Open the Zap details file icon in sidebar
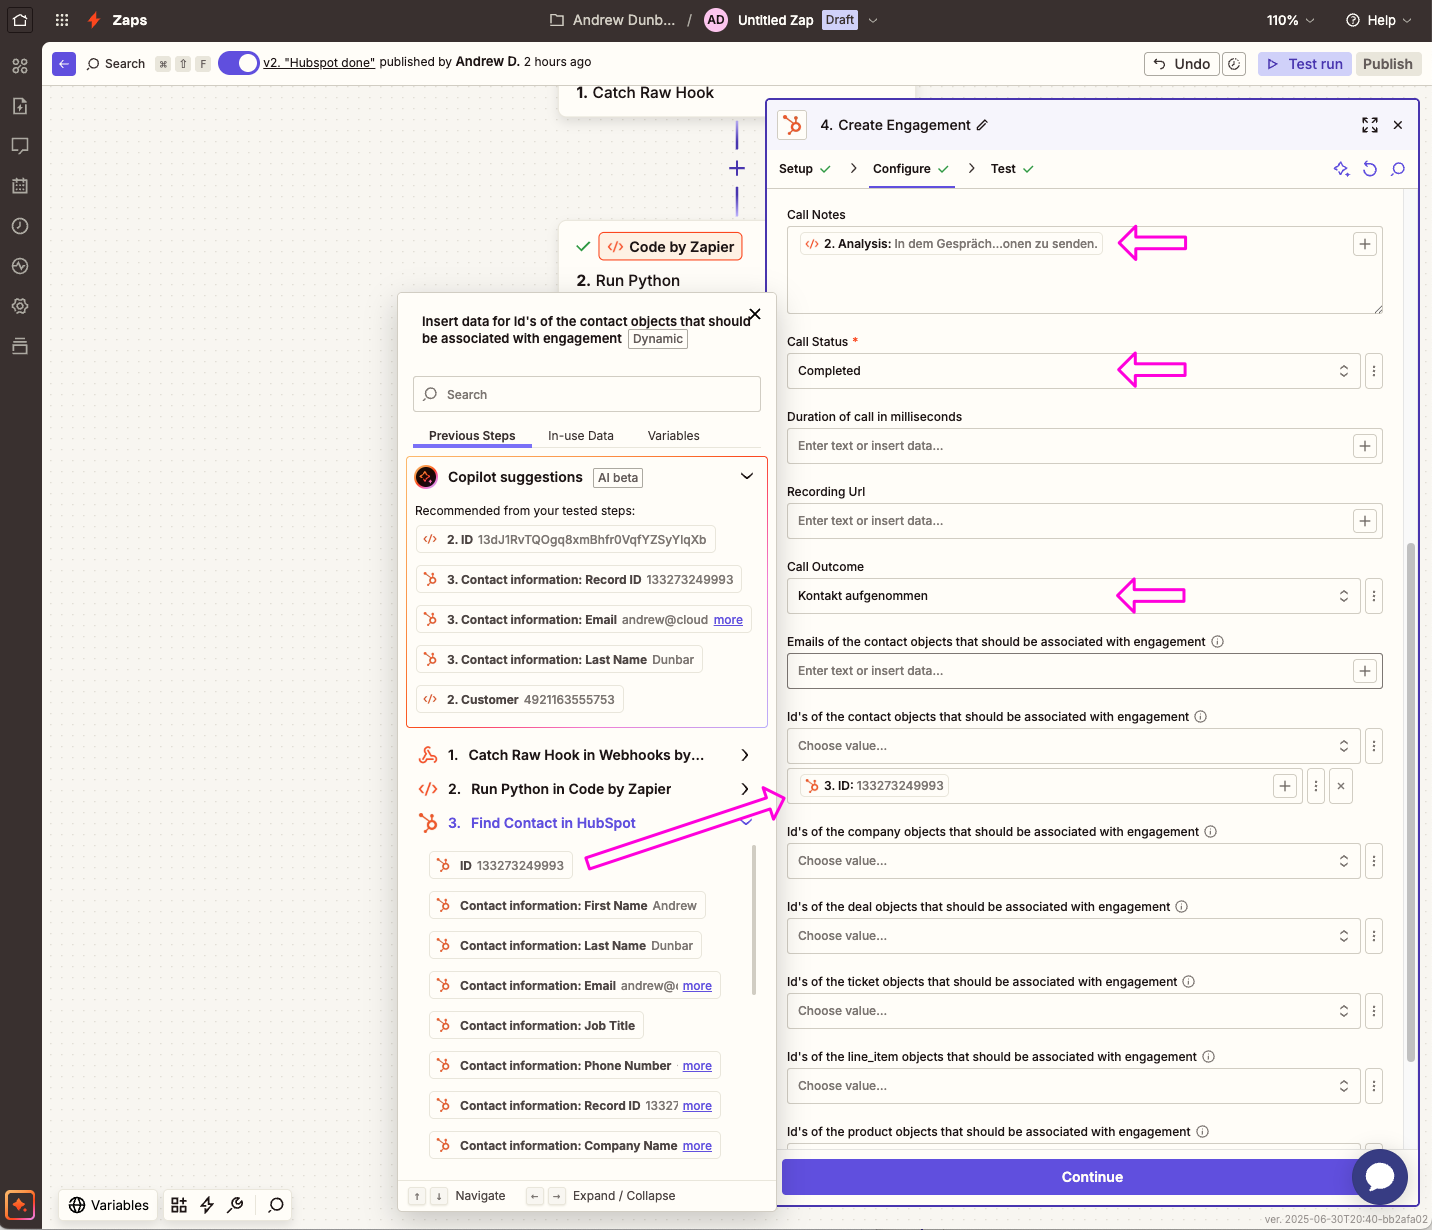This screenshot has height=1230, width=1432. coord(20,106)
